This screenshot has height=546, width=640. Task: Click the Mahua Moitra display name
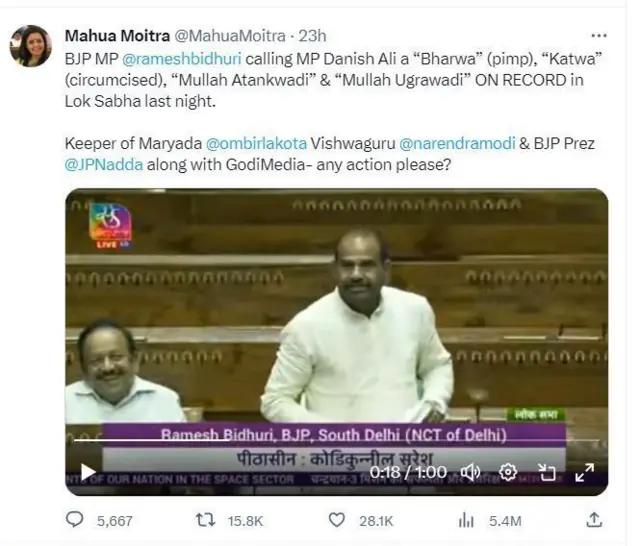[x=117, y=36]
